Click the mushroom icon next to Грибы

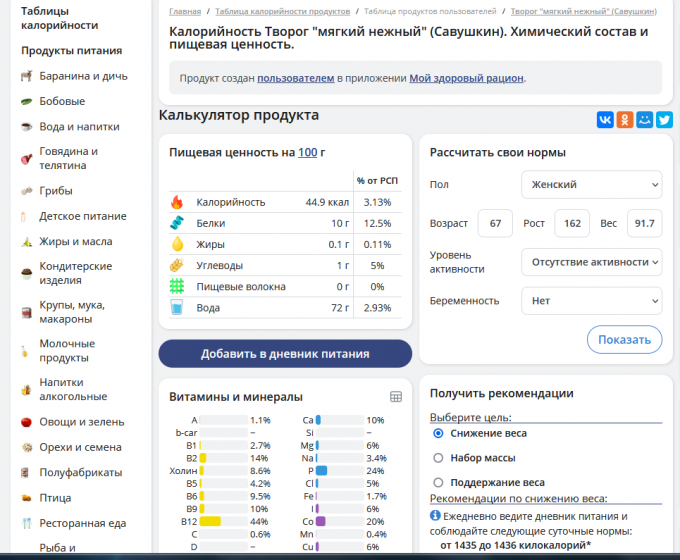coord(26,191)
